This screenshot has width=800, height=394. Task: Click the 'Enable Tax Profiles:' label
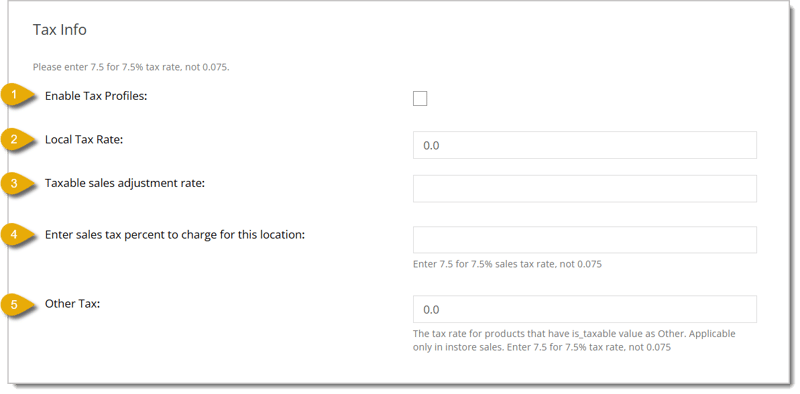pos(96,96)
